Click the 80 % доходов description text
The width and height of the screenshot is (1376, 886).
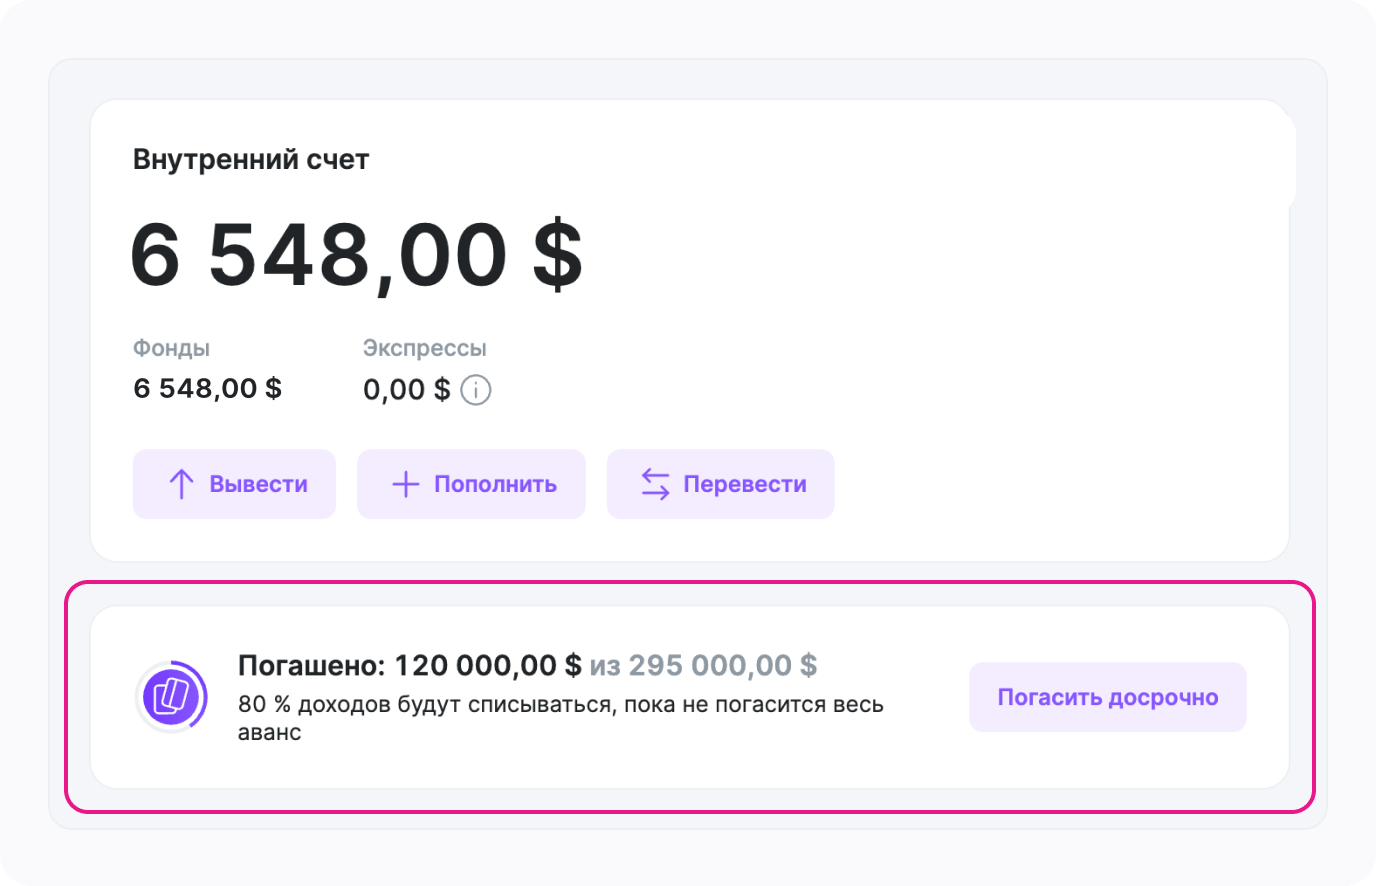560,704
